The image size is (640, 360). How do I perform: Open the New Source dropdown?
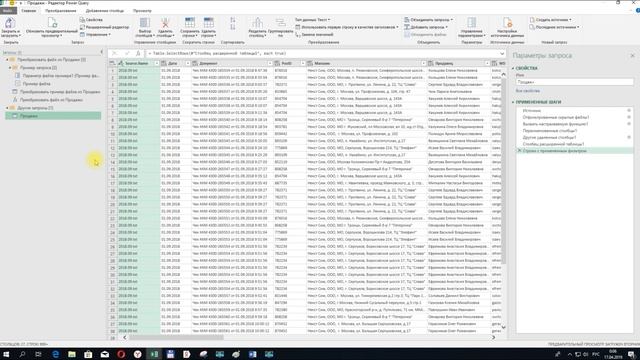550,20
